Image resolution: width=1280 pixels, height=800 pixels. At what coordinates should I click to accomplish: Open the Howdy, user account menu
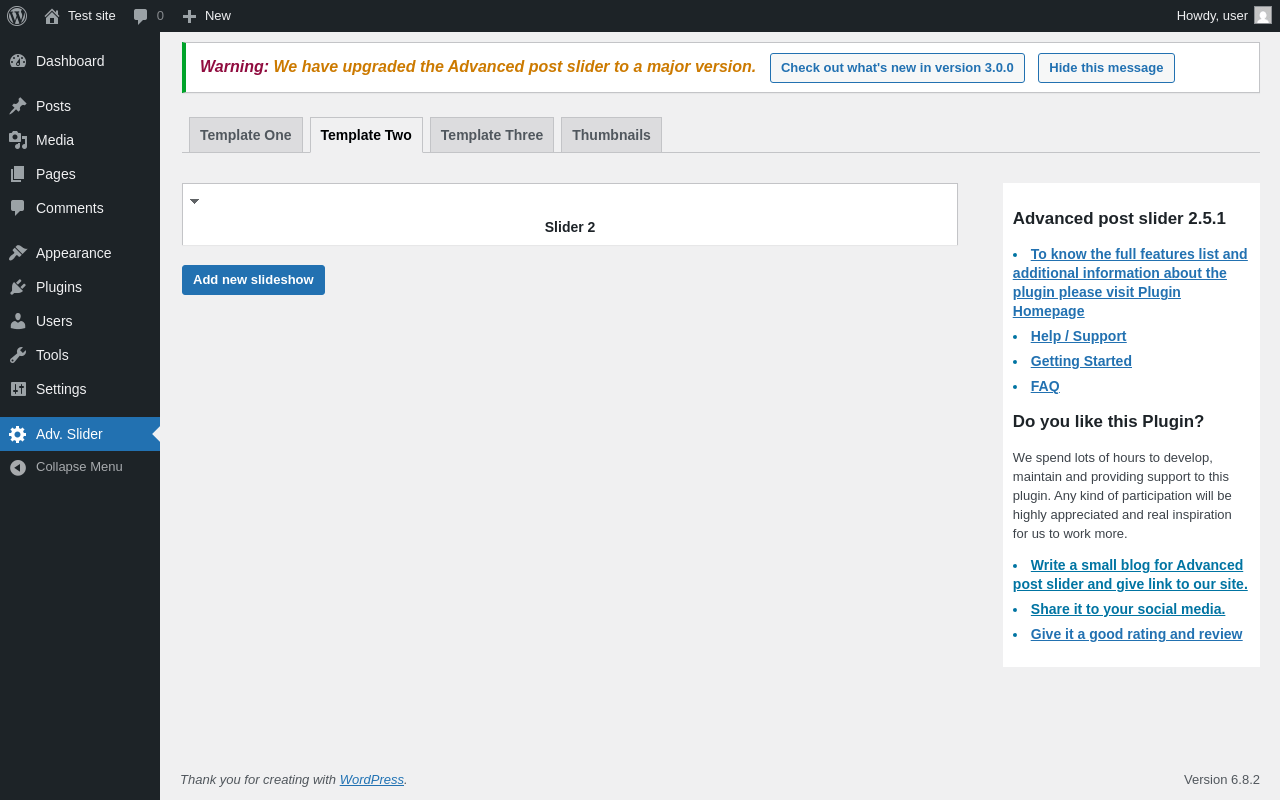[1212, 16]
